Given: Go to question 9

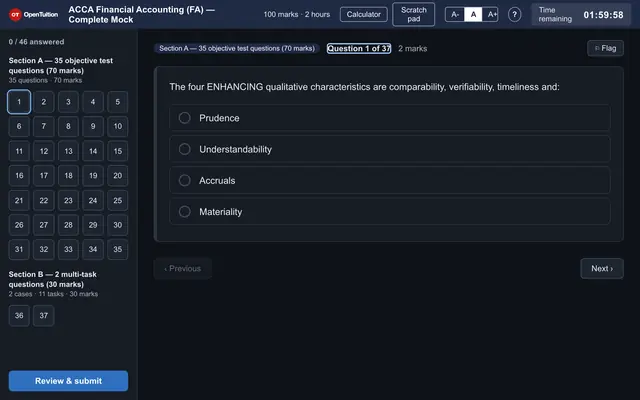Looking at the screenshot, I should tap(93, 126).
